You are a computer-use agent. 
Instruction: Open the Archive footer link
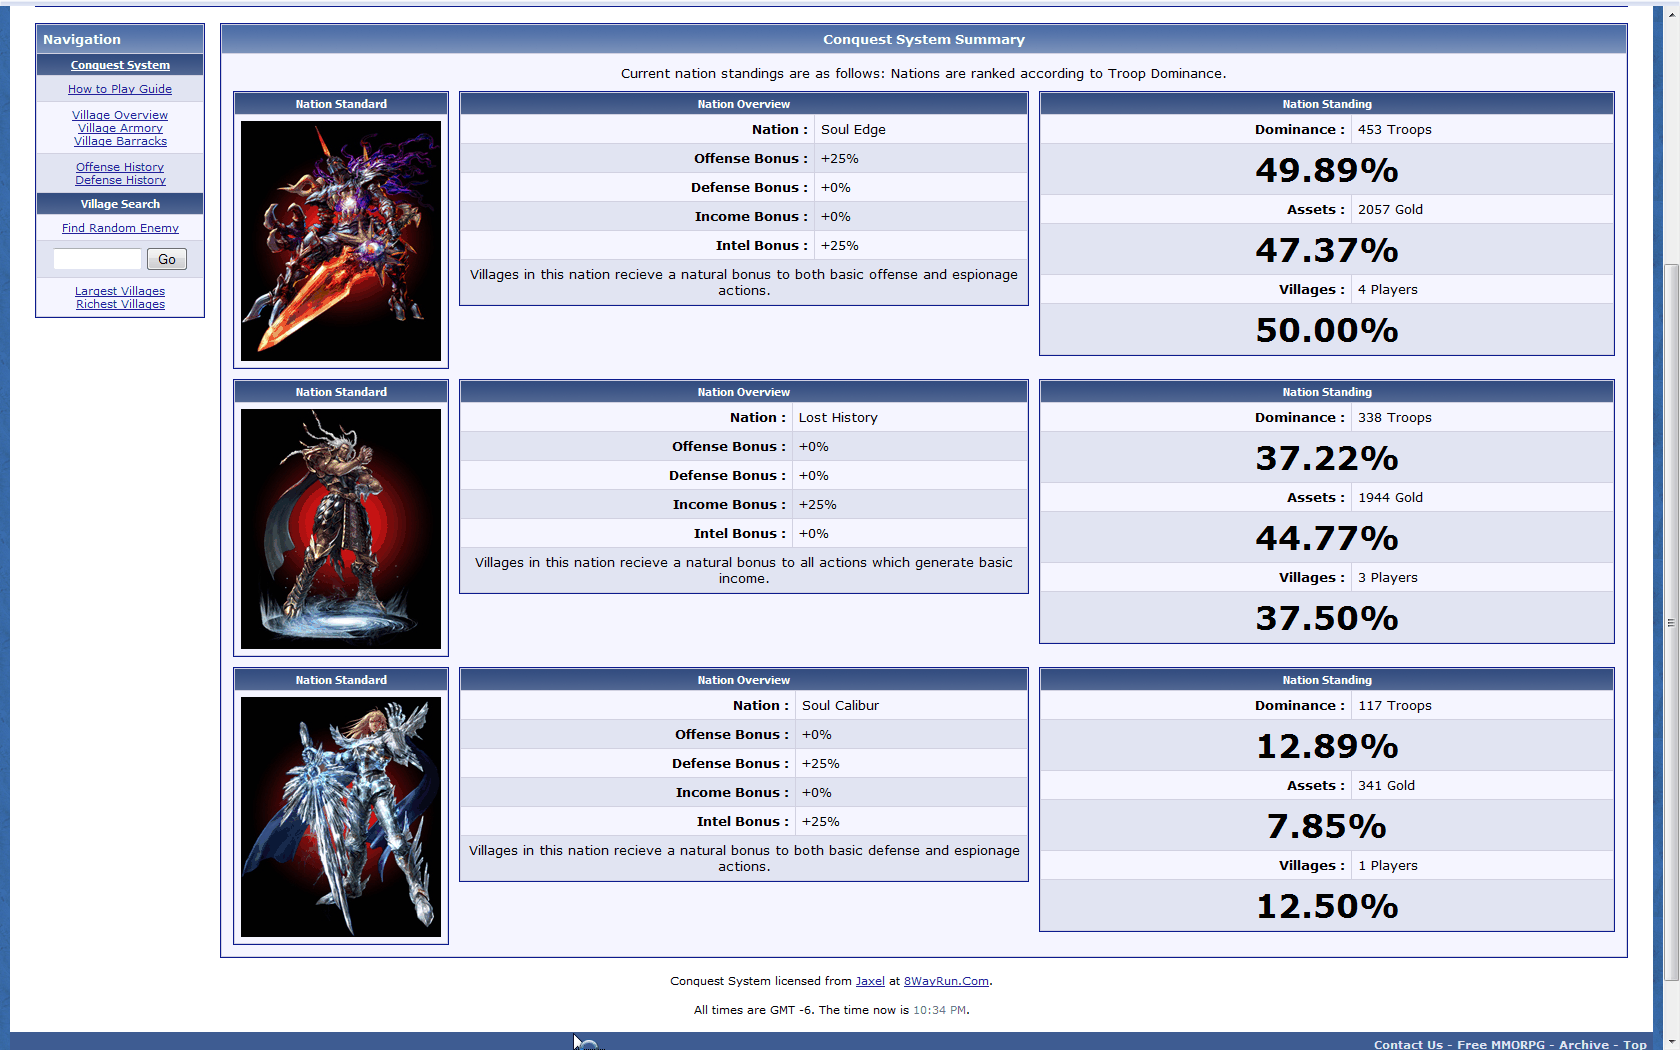click(1585, 1044)
